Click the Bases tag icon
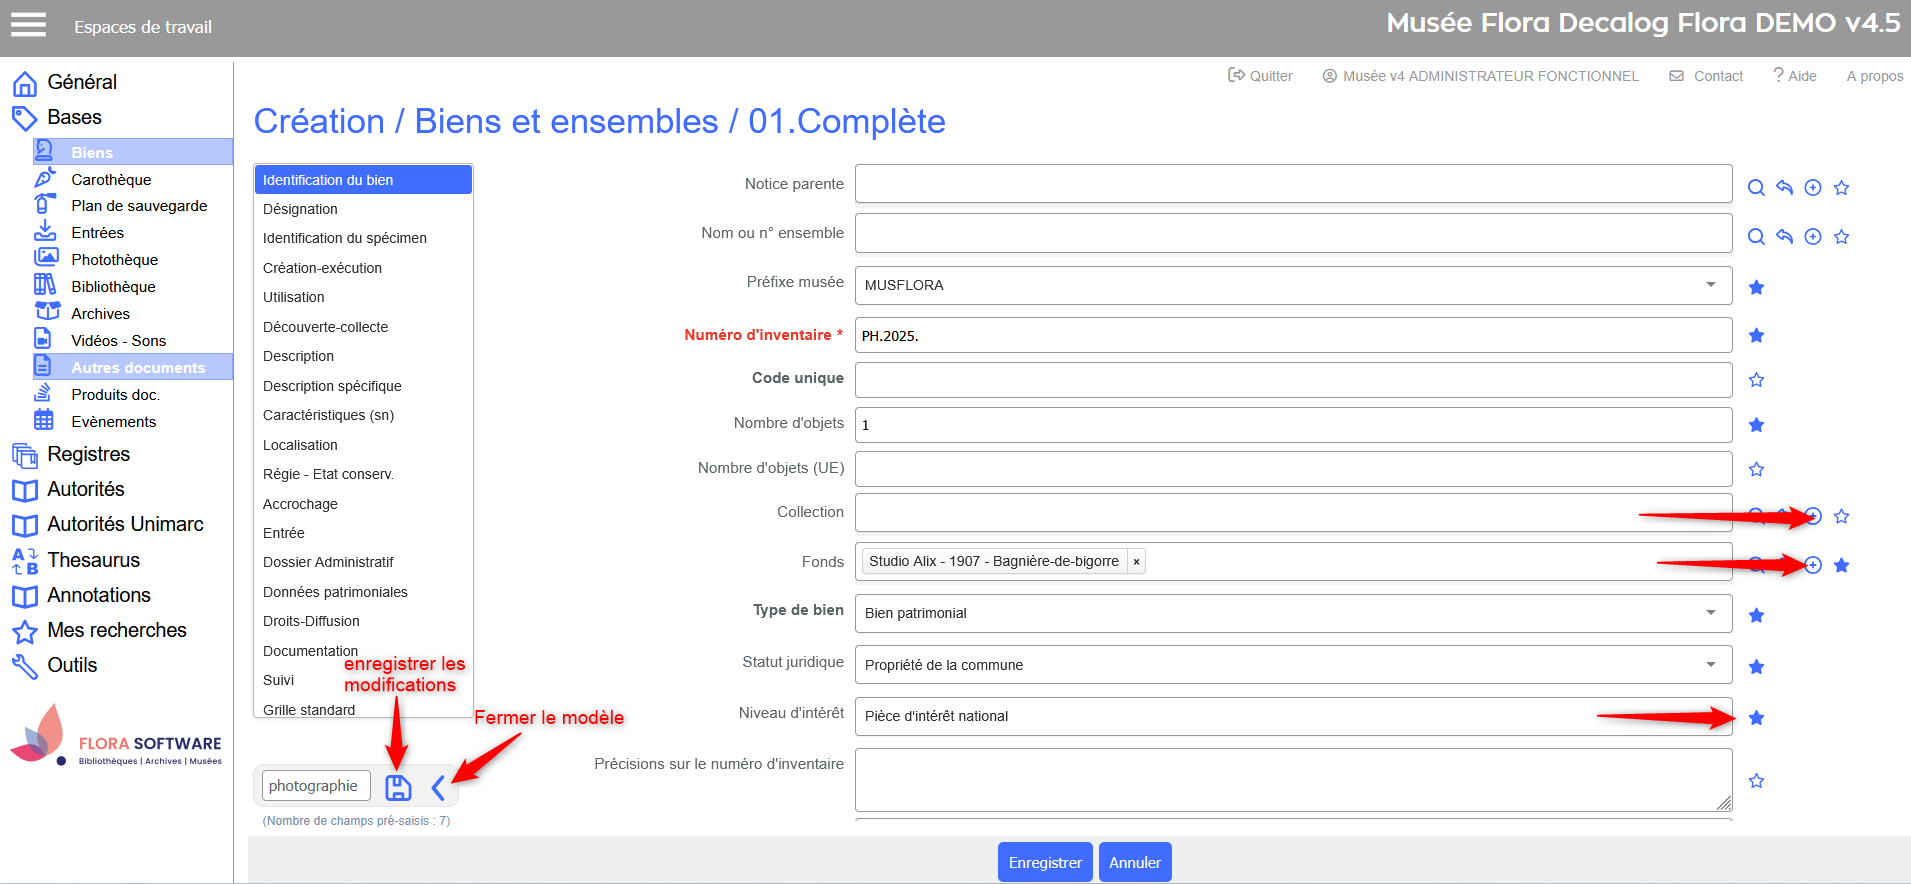The height and width of the screenshot is (884, 1911). point(25,118)
